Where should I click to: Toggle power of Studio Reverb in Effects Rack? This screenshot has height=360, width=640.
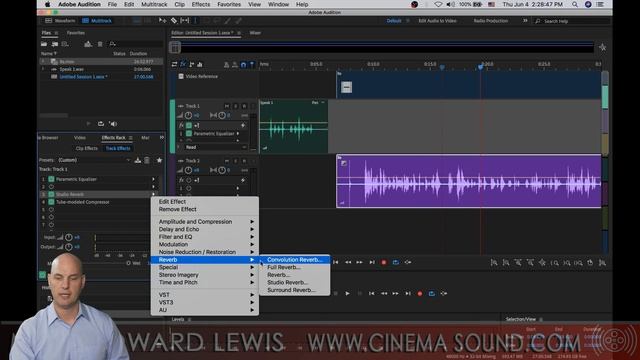pyautogui.click(x=51, y=194)
